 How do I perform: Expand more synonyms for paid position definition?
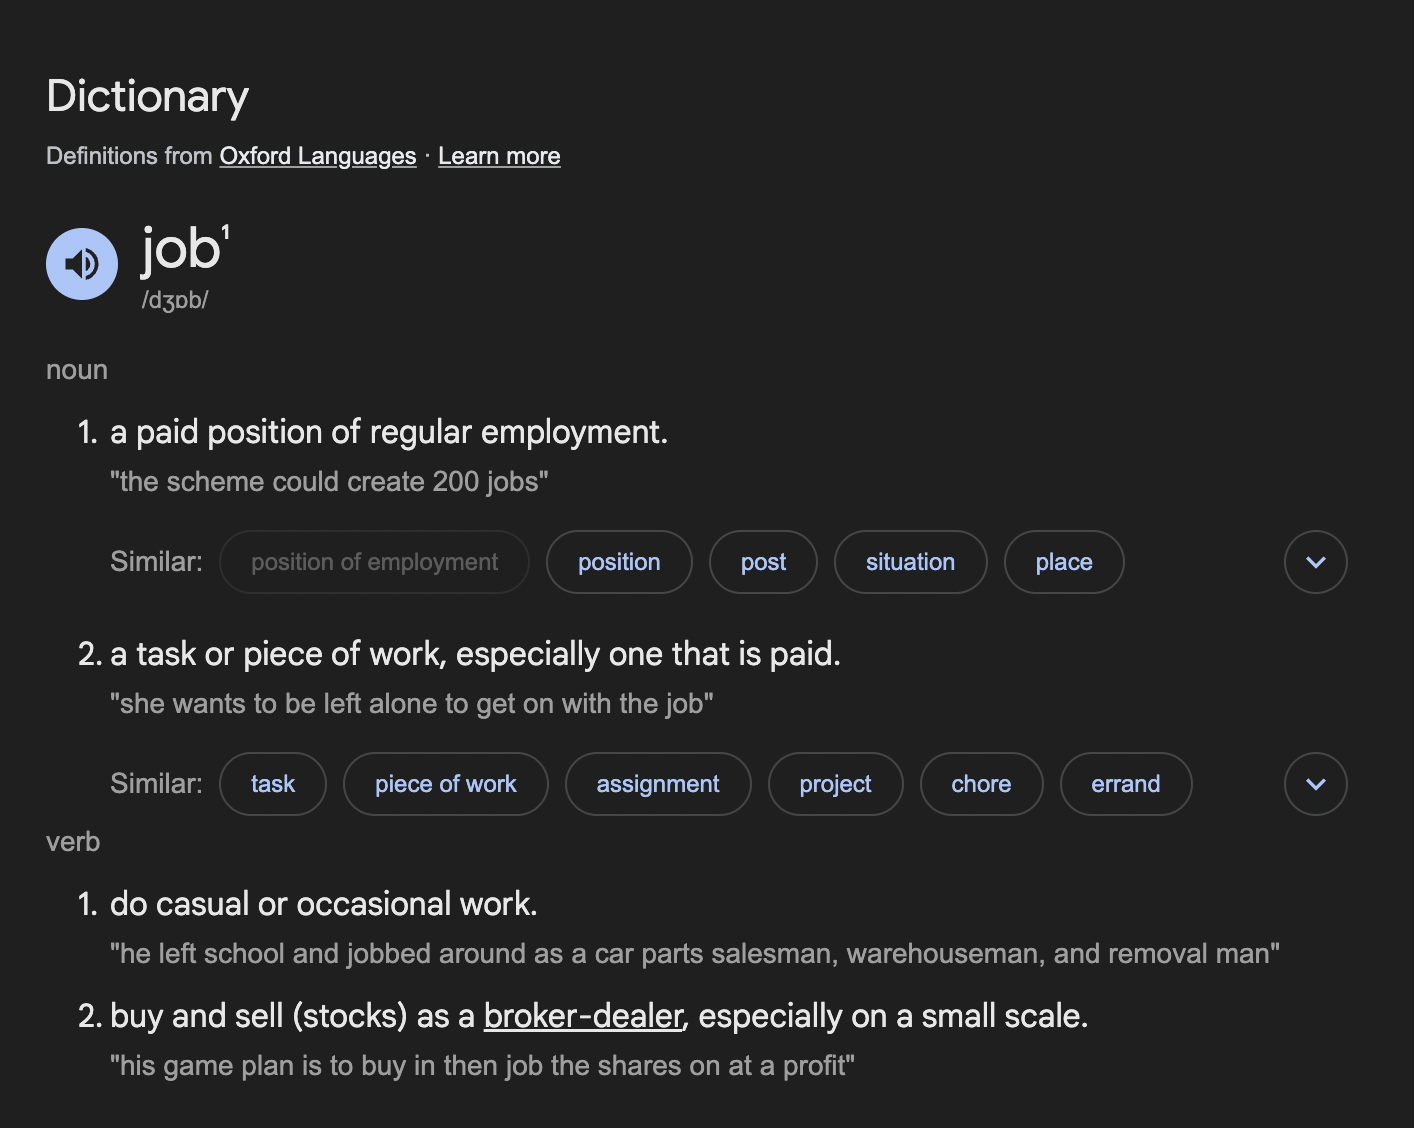tap(1315, 562)
